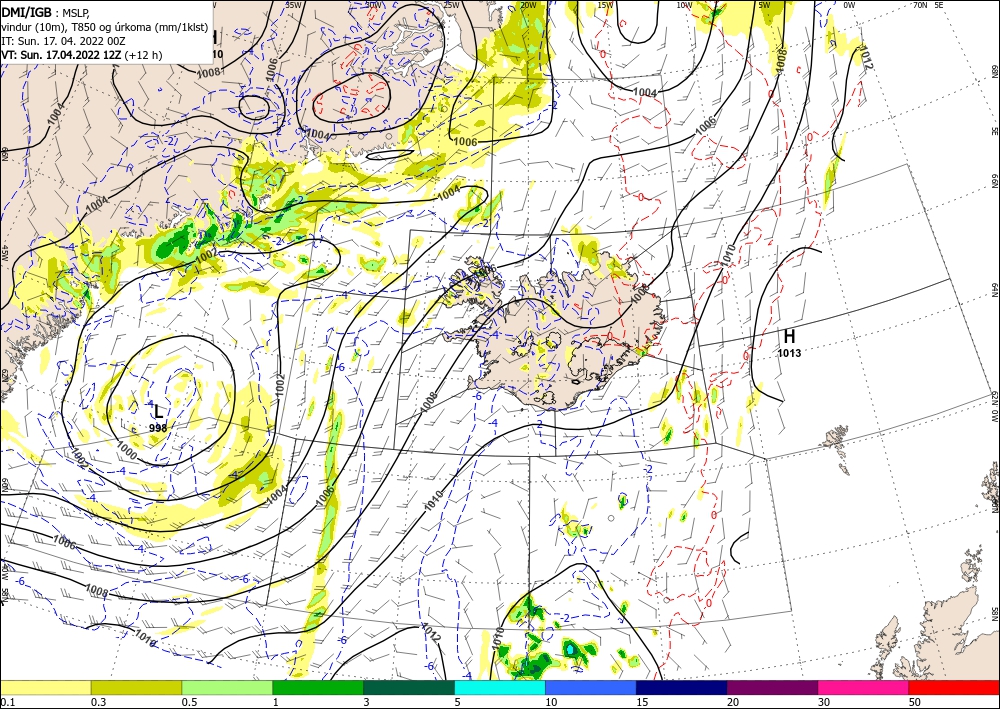
Task: Click the legend value '20'
Action: [733, 702]
